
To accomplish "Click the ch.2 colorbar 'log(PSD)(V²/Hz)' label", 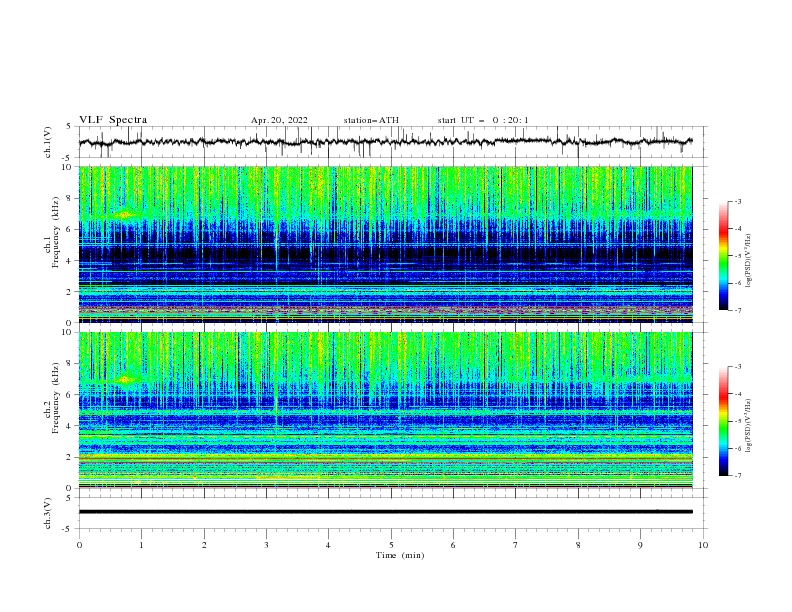I will [x=749, y=426].
